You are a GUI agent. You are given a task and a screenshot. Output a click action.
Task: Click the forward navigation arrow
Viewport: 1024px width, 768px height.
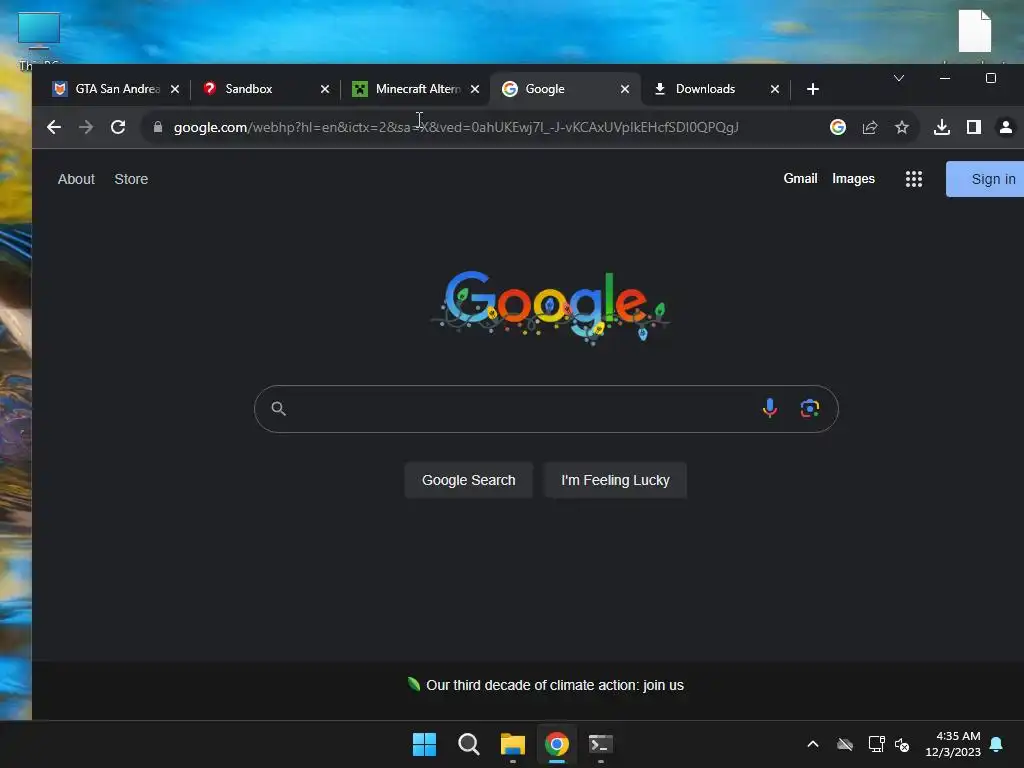(86, 127)
